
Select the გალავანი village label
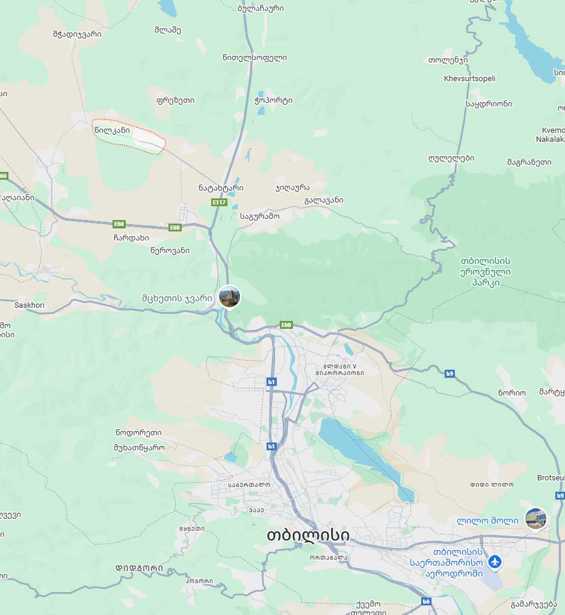[x=324, y=200]
